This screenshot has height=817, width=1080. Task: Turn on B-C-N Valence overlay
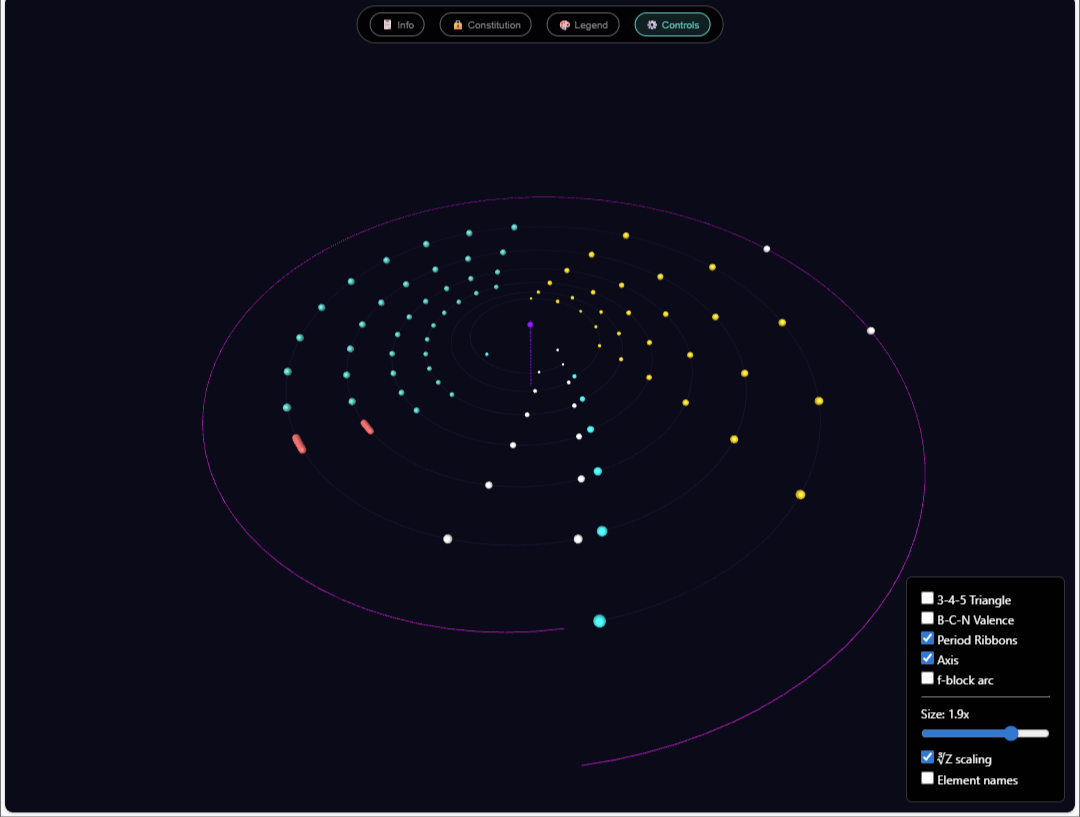pyautogui.click(x=927, y=619)
